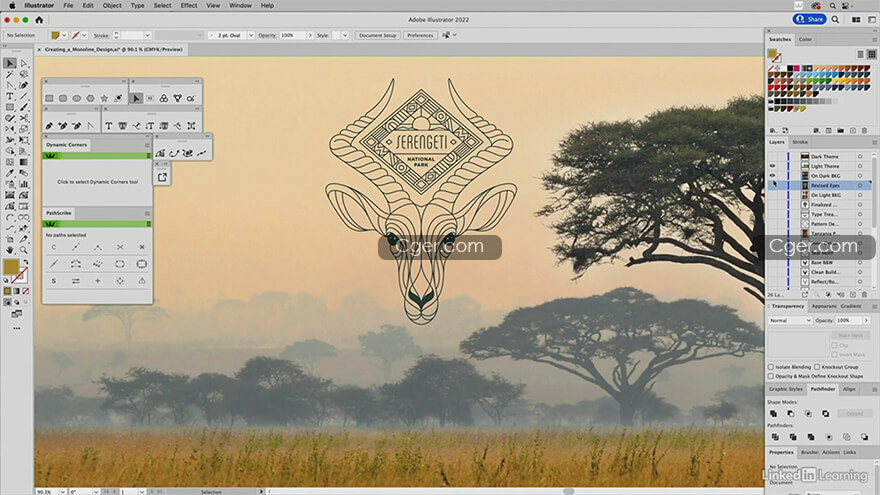Image resolution: width=880 pixels, height=495 pixels.
Task: Click Minus Back pathfinder icon
Action: (864, 437)
